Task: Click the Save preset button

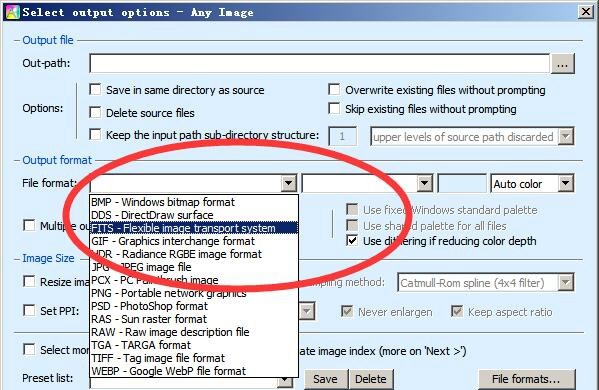Action: point(326,379)
